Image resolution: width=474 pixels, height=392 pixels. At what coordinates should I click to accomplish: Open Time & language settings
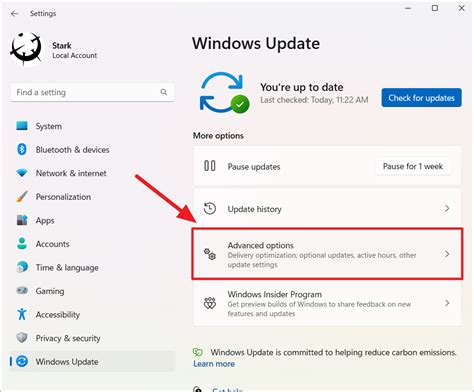pyautogui.click(x=92, y=267)
